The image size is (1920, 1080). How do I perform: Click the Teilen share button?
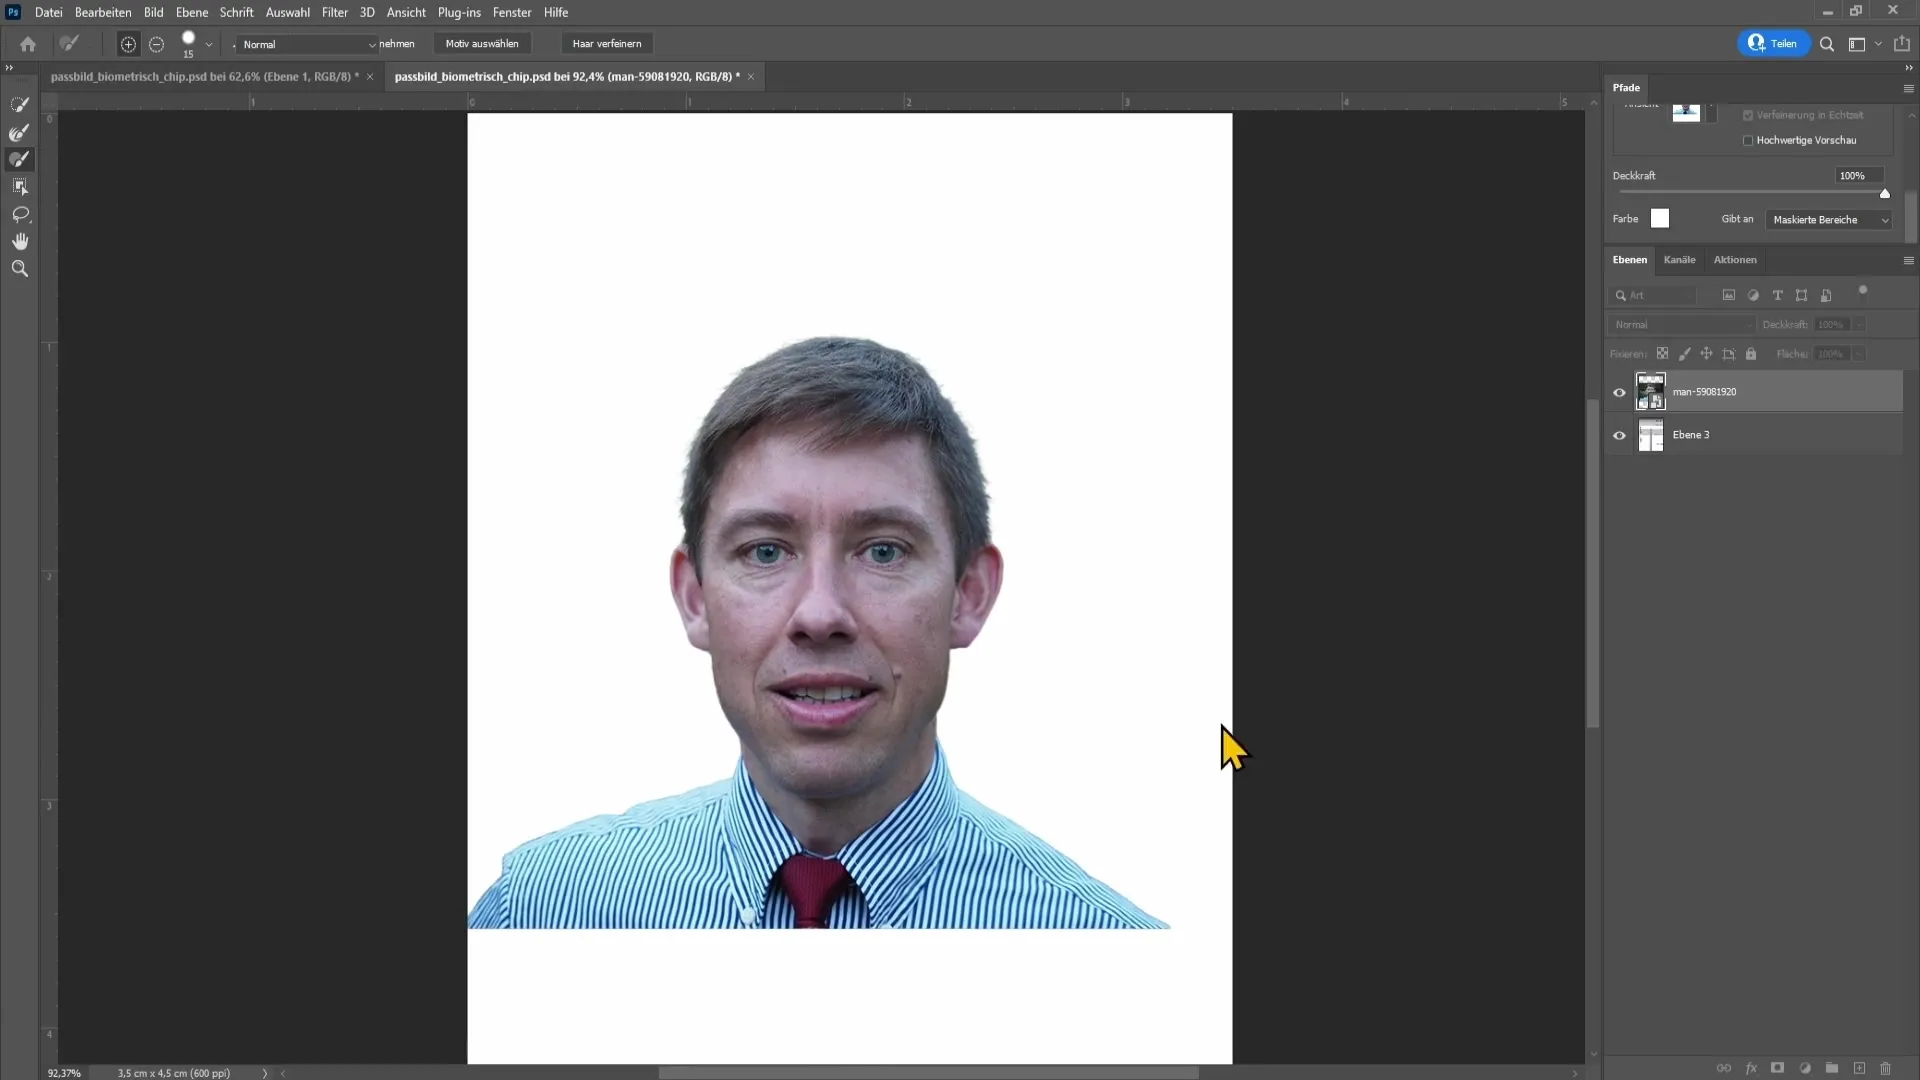(1773, 44)
